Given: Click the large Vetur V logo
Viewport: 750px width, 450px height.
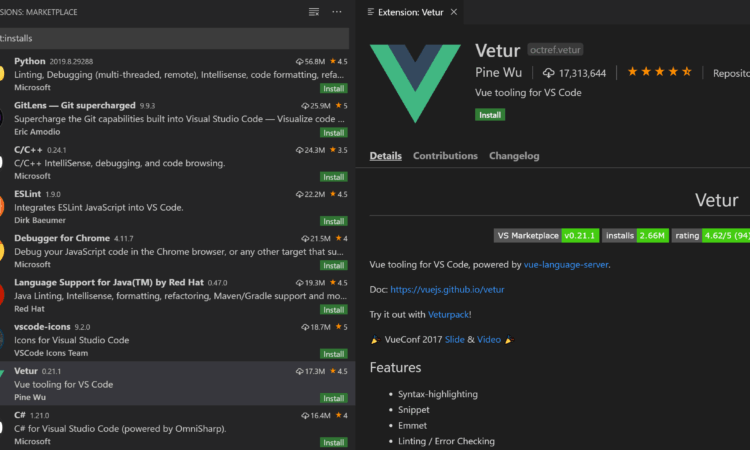Looking at the screenshot, I should point(415,83).
